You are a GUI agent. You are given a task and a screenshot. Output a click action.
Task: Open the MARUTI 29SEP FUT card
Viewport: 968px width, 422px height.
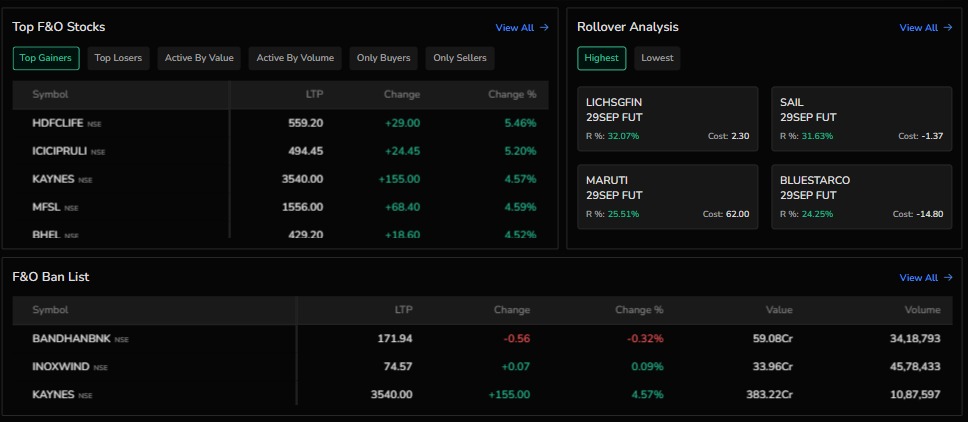[667, 197]
